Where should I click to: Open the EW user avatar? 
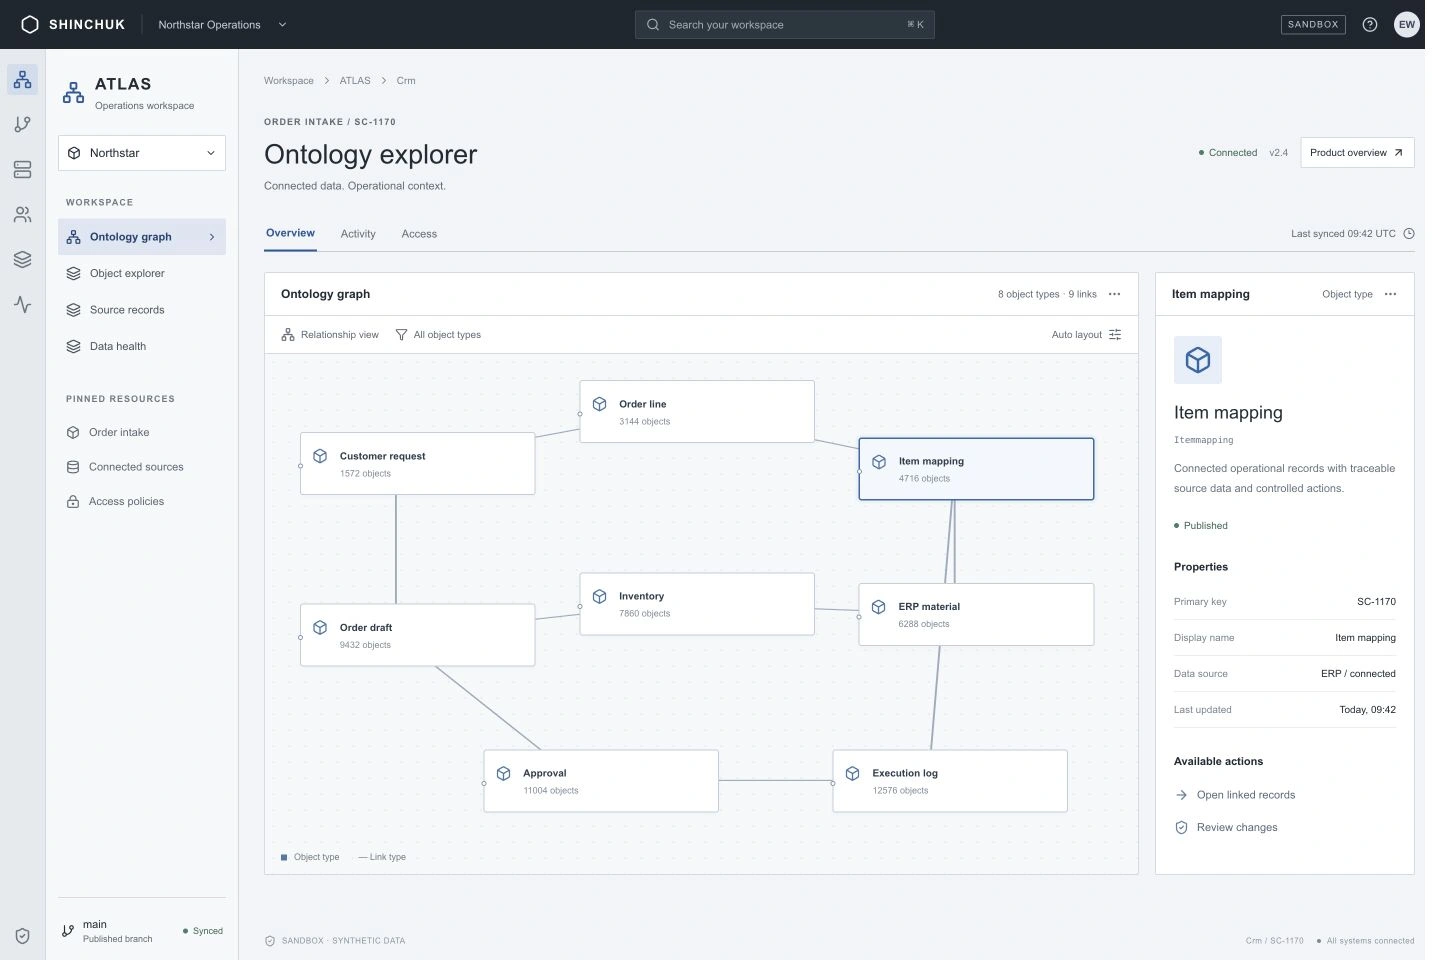coord(1407,24)
